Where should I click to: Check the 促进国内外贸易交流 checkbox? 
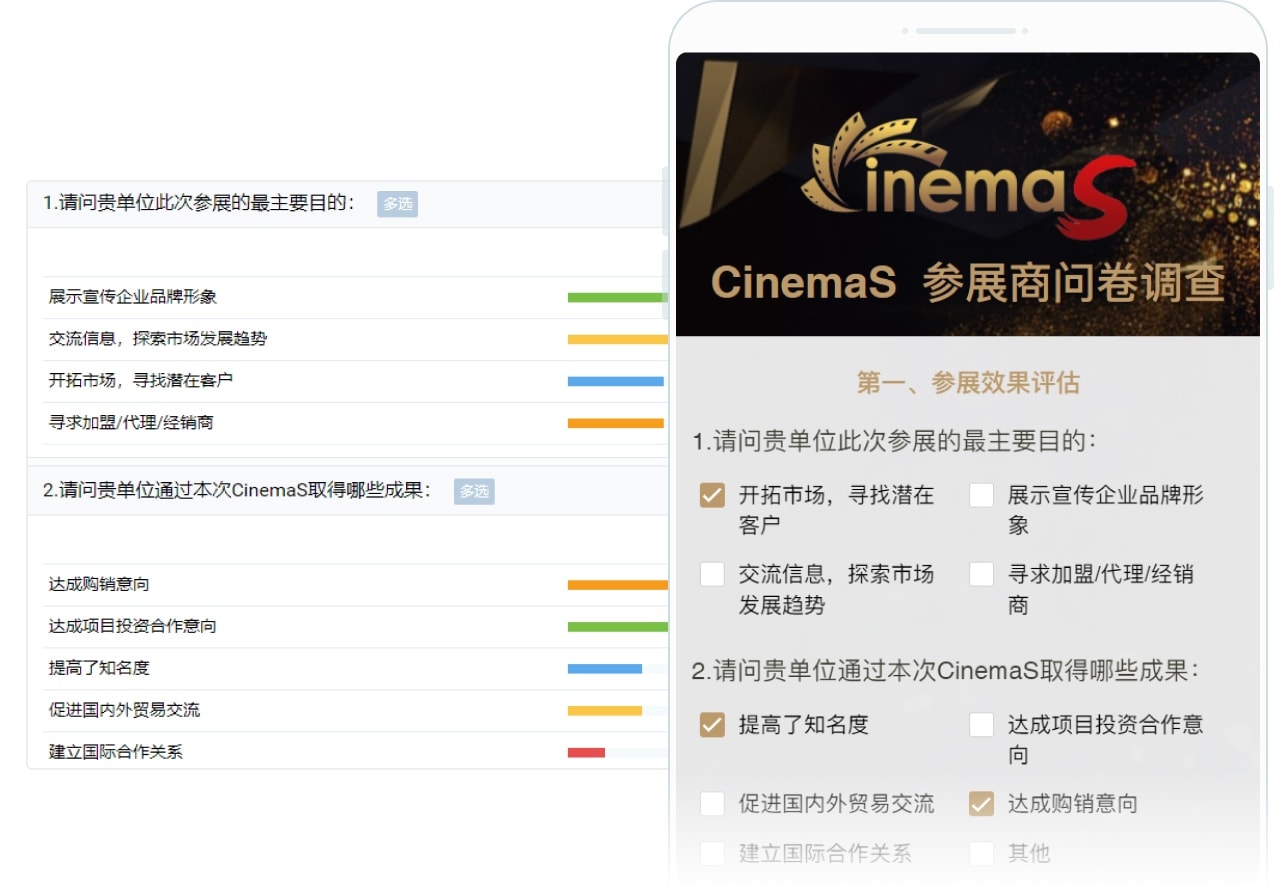pos(712,804)
